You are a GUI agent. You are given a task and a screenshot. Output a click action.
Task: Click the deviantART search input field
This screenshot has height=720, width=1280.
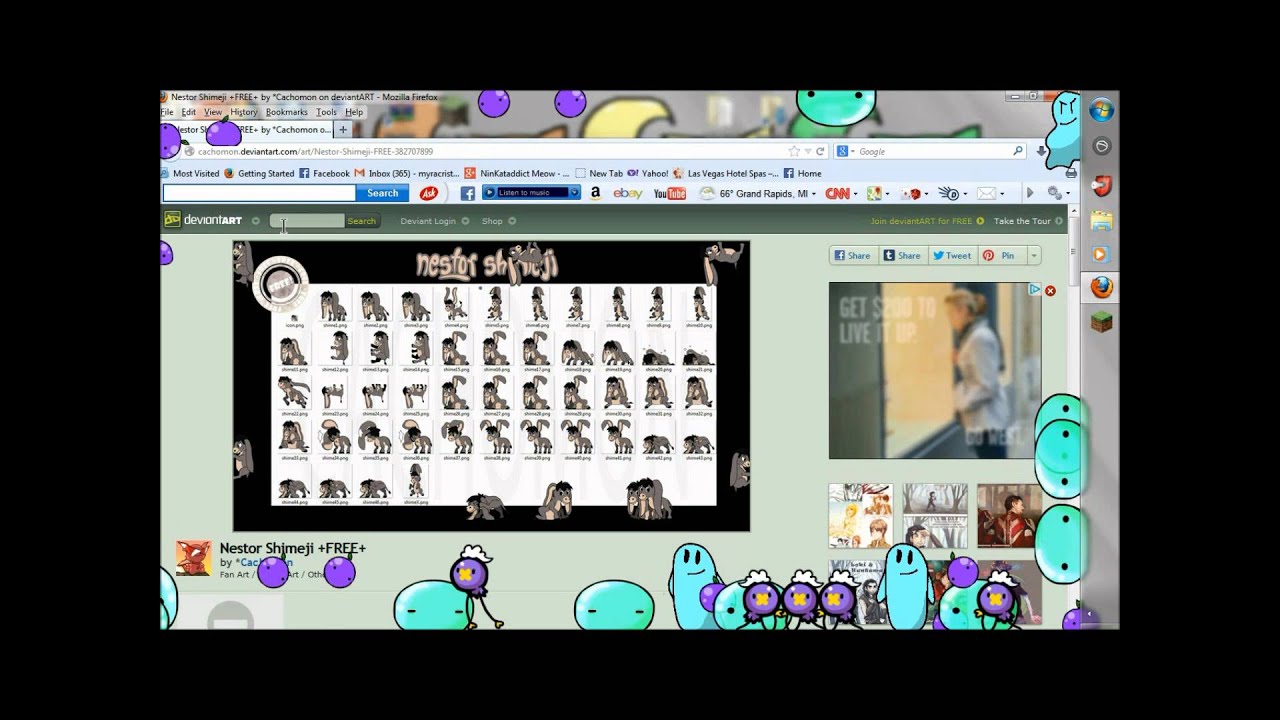click(307, 221)
